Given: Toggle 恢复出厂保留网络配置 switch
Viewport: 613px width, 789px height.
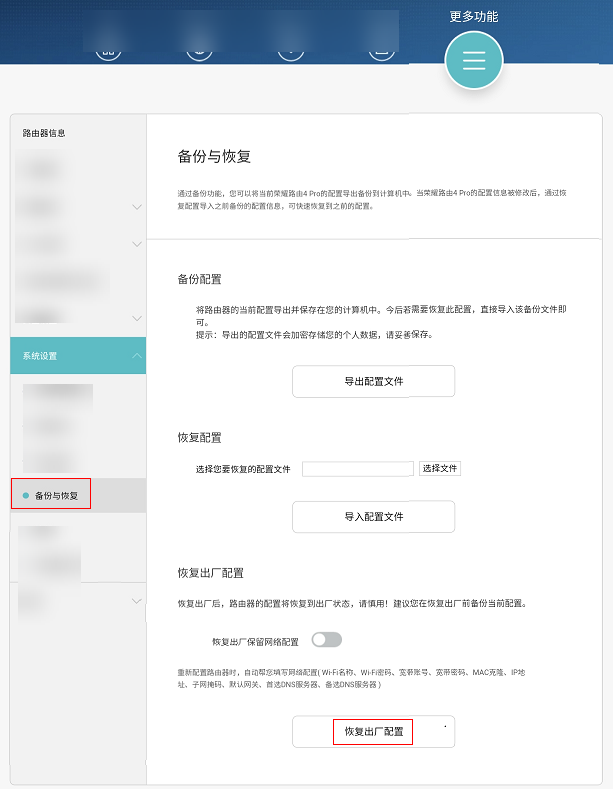Looking at the screenshot, I should (326, 640).
